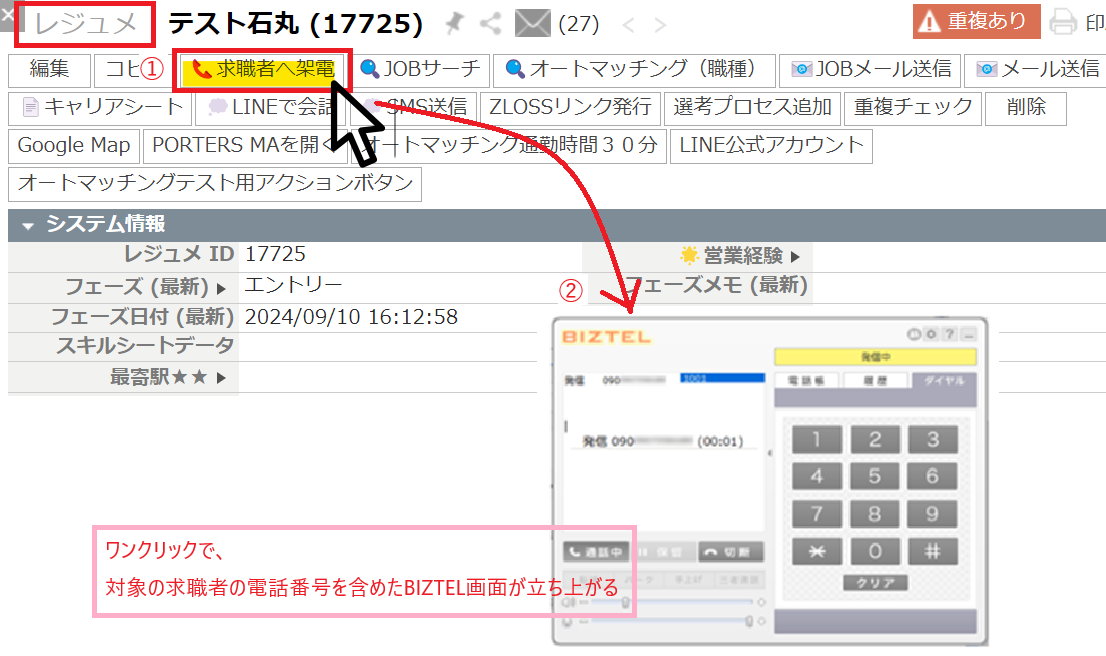Click the 求職者へ架電 call button
This screenshot has height=656, width=1106.
pos(262,69)
